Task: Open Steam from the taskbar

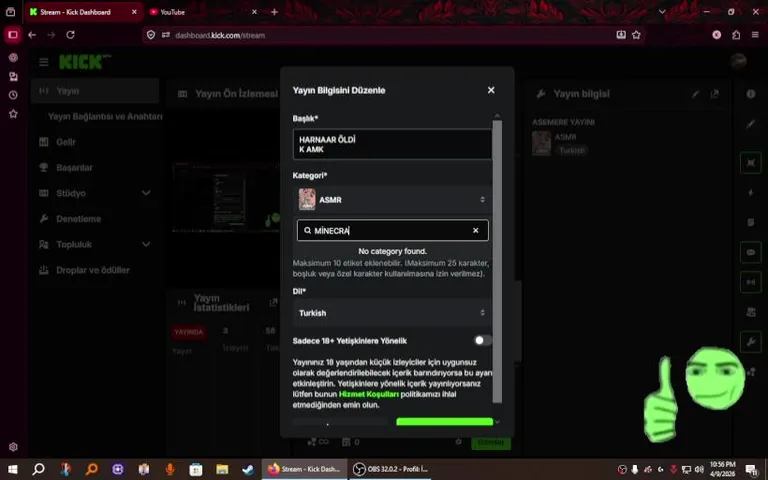Action: [x=248, y=469]
